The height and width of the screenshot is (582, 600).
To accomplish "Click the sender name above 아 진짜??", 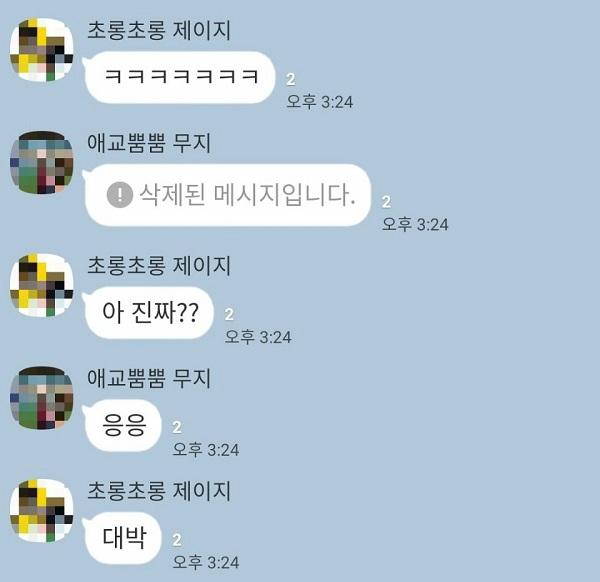I will pyautogui.click(x=159, y=266).
